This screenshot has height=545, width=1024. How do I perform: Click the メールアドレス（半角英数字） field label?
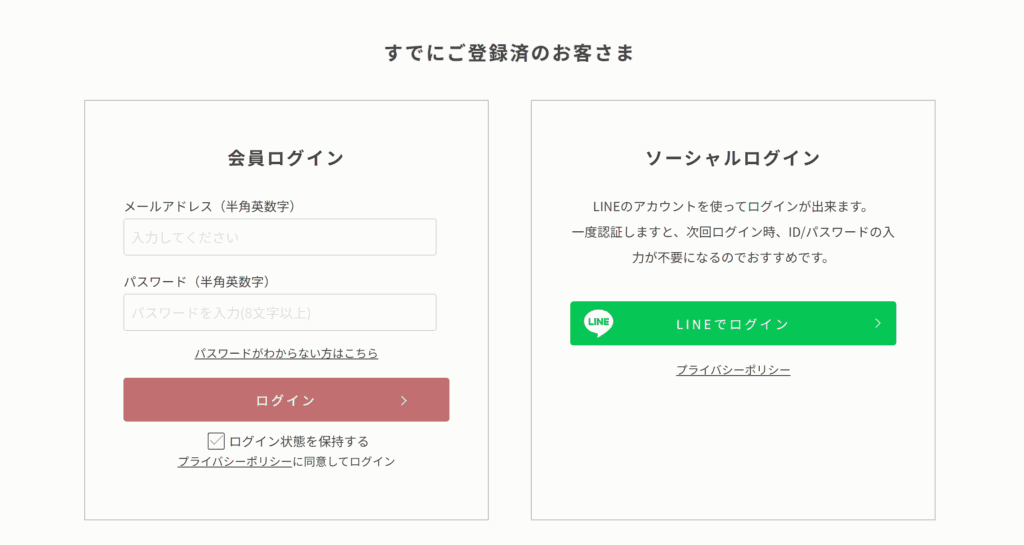[210, 206]
